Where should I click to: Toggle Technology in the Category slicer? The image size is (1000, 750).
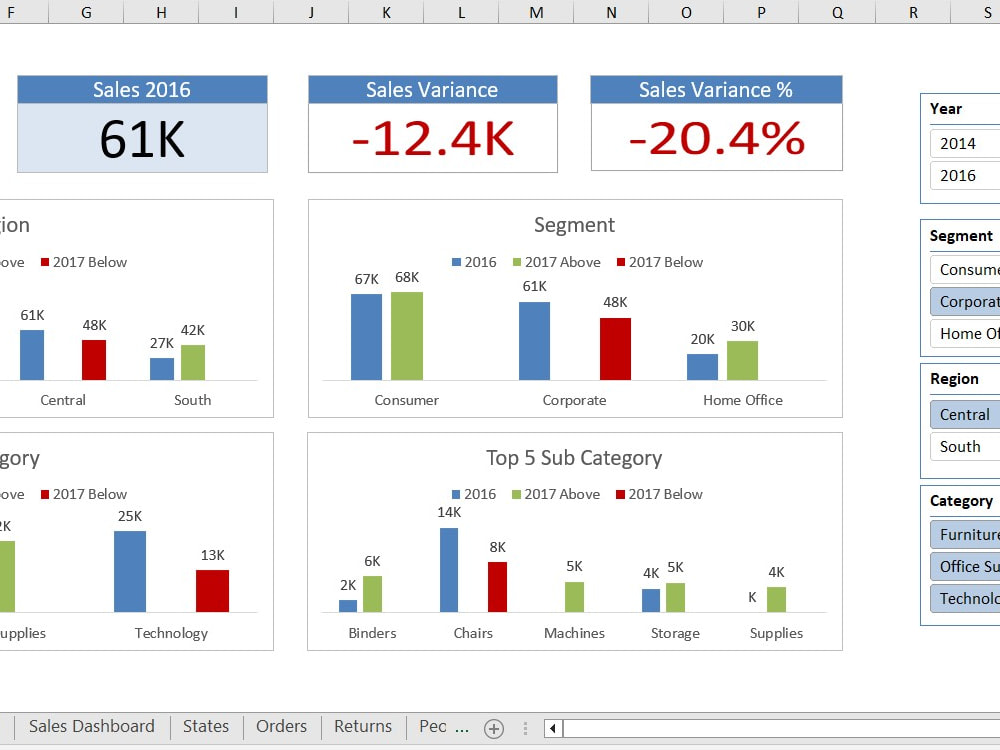point(965,598)
